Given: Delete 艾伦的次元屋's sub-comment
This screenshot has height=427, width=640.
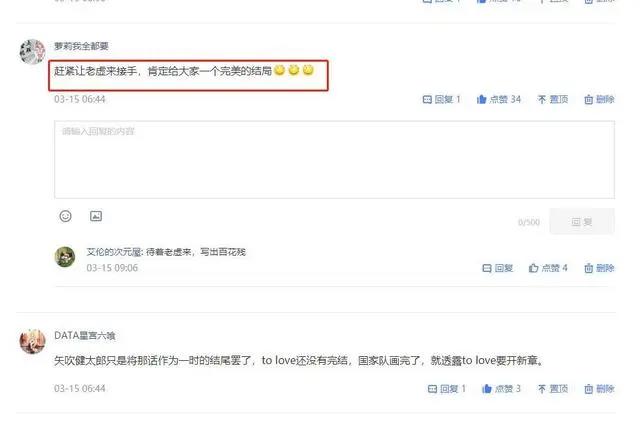Looking at the screenshot, I should tap(599, 268).
